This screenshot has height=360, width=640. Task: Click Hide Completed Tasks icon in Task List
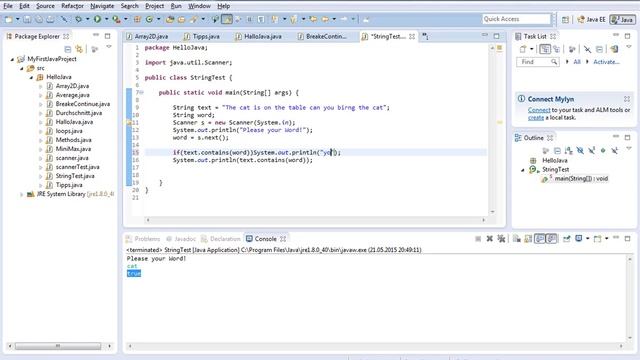coord(587,49)
